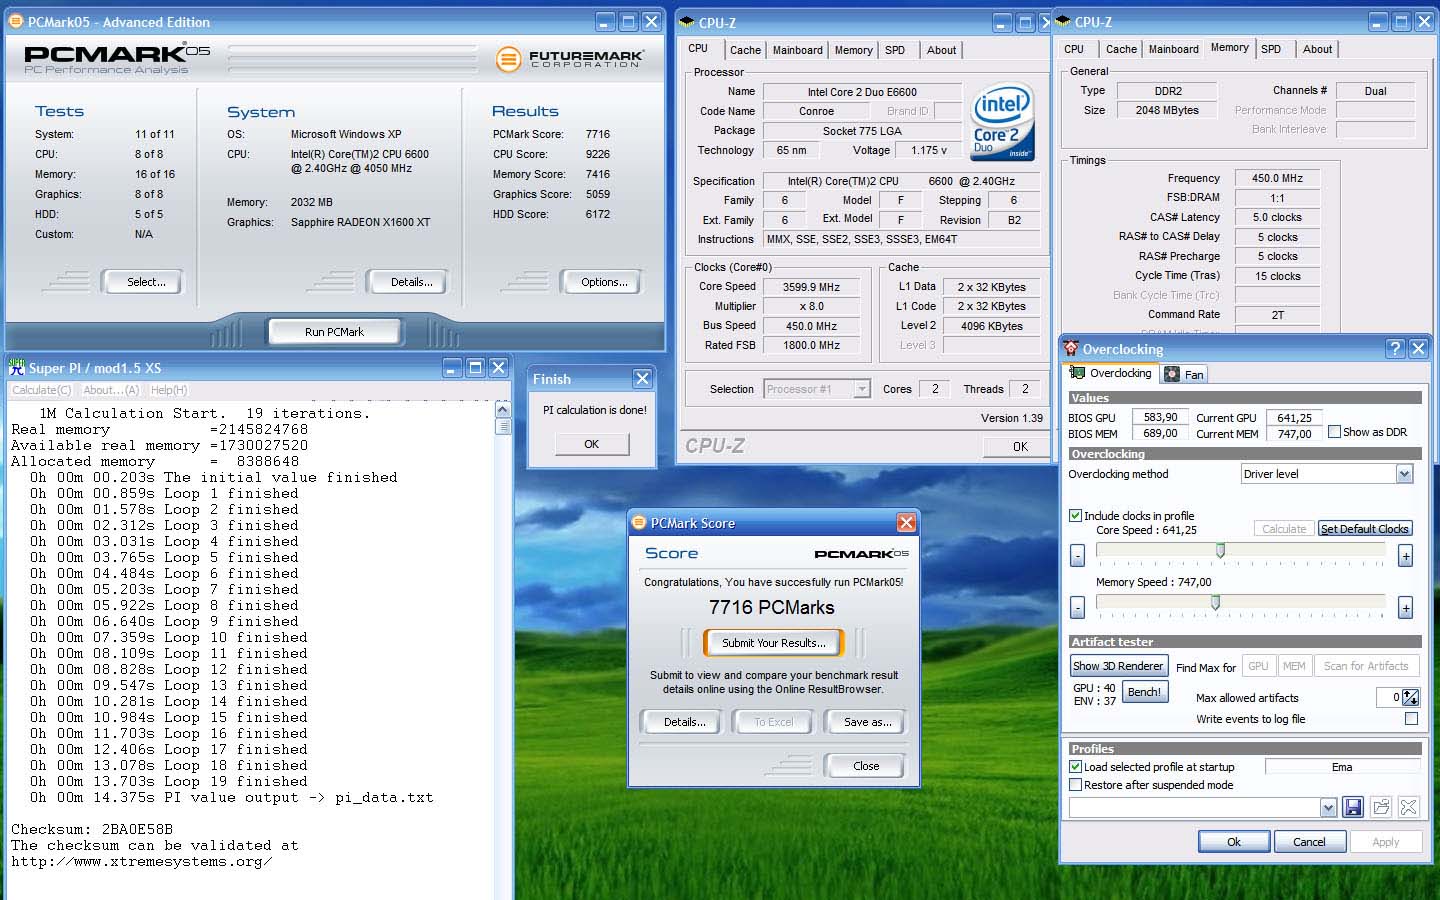
Task: Enable Write events to log file
Action: pyautogui.click(x=1411, y=718)
